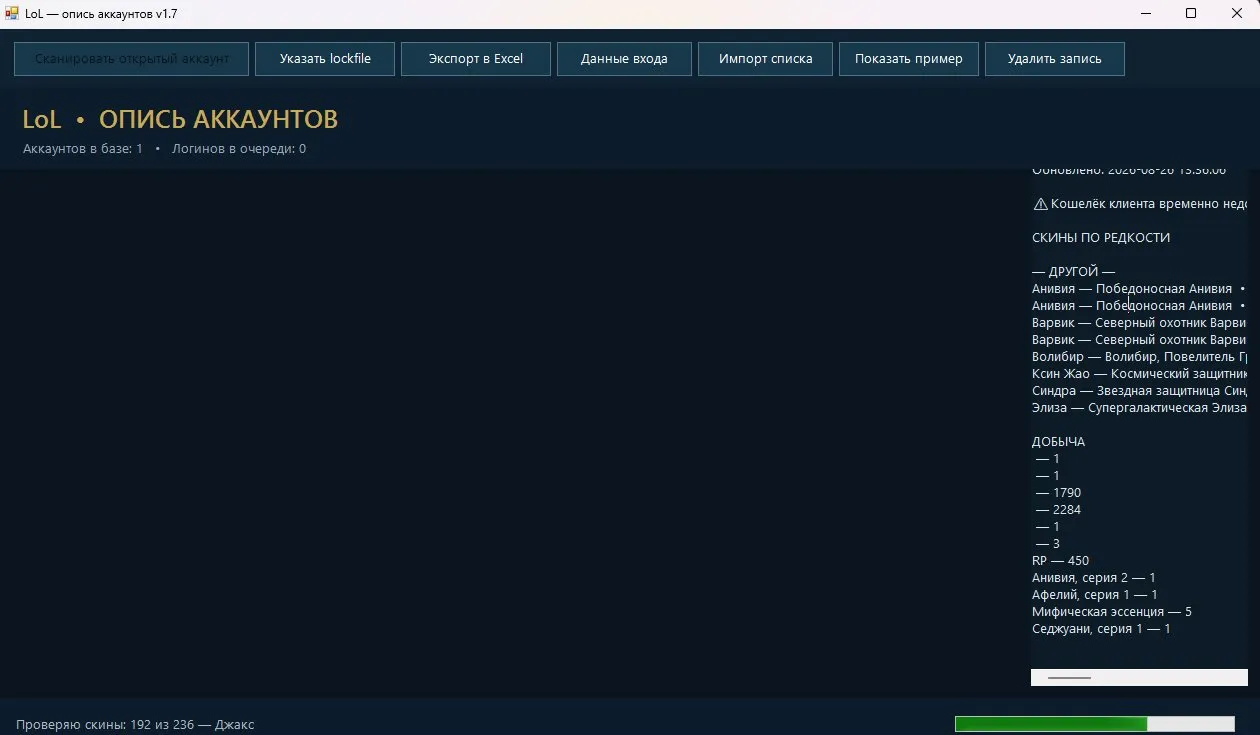Select the 'Анивия, серия 2 — 1' line

coord(1094,578)
